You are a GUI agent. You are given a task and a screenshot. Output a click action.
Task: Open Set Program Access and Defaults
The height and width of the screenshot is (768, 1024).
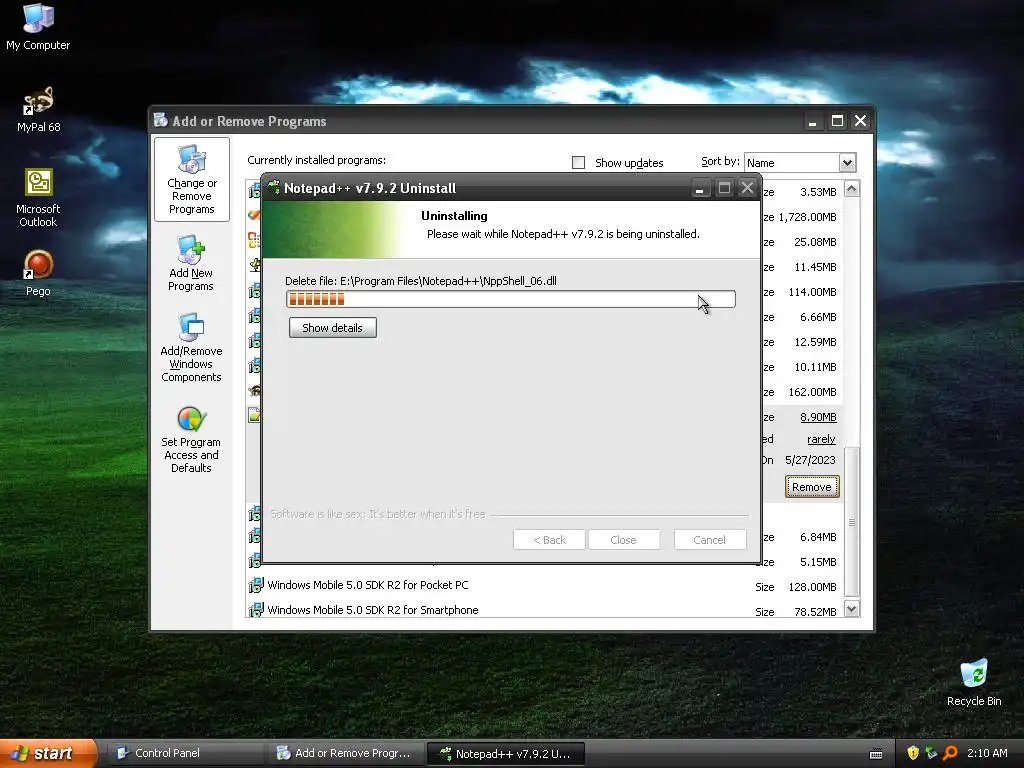click(191, 440)
